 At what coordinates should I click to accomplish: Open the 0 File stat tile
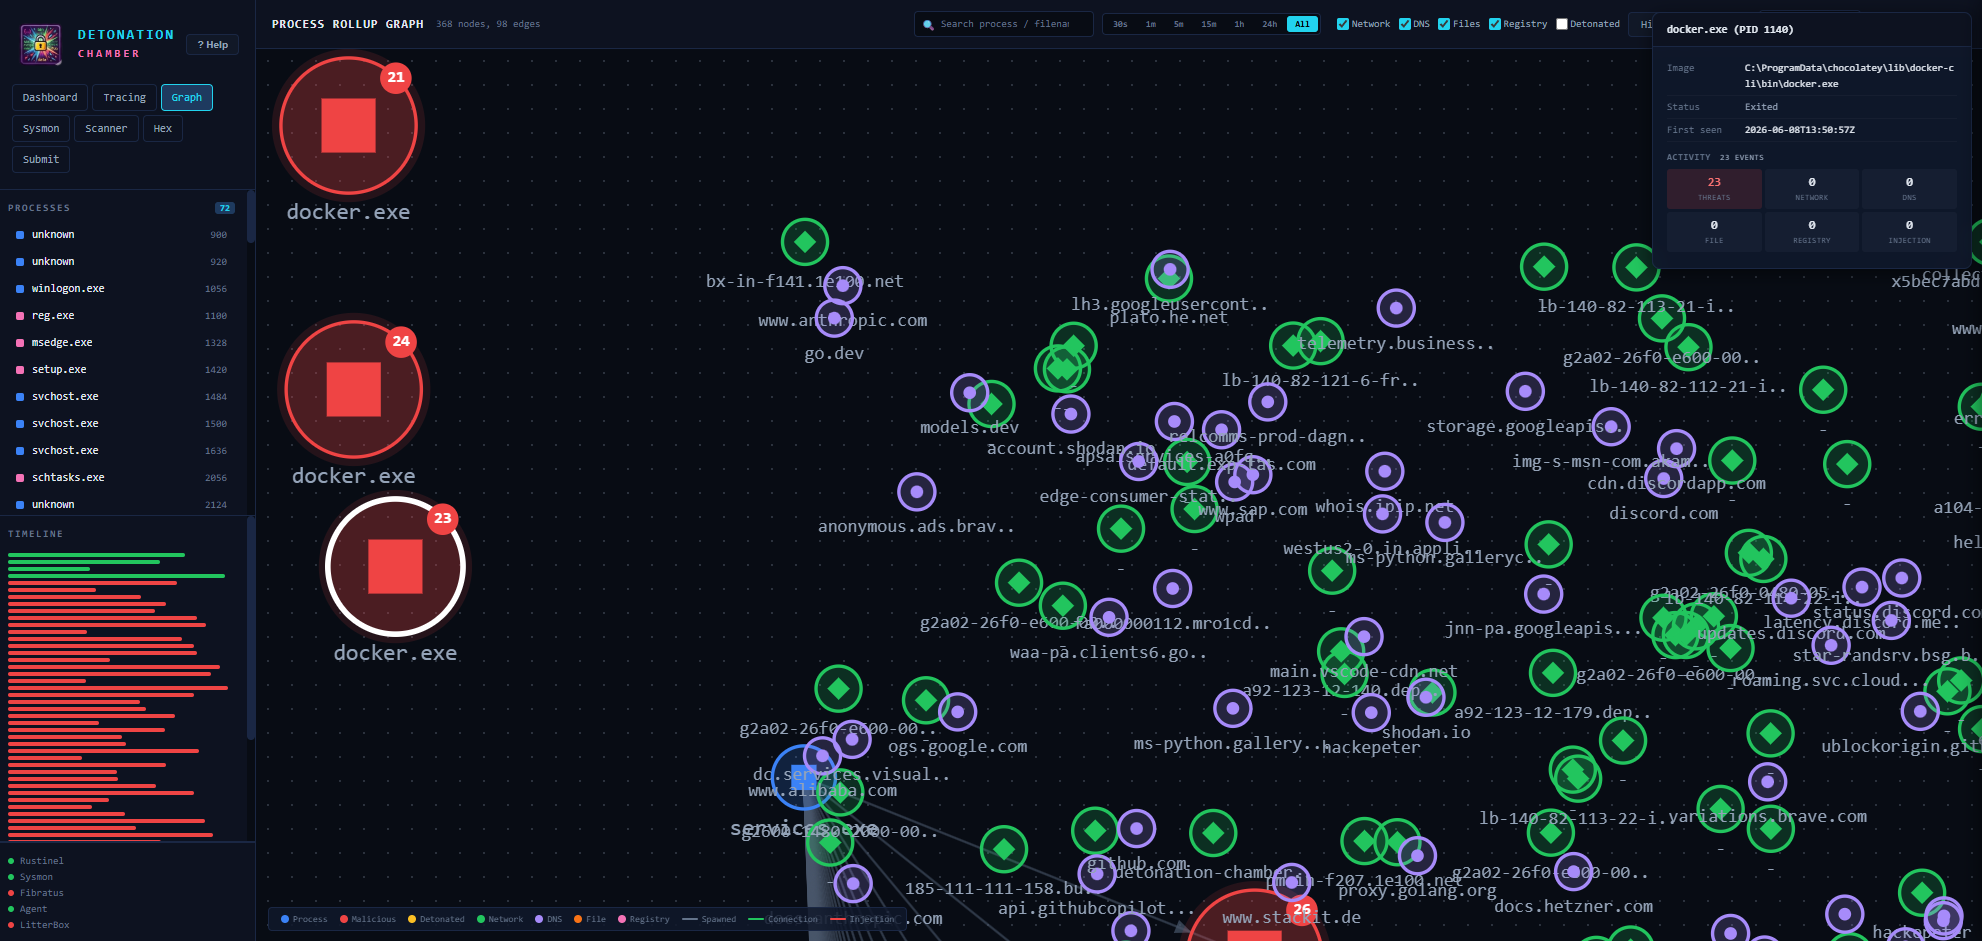pyautogui.click(x=1714, y=231)
